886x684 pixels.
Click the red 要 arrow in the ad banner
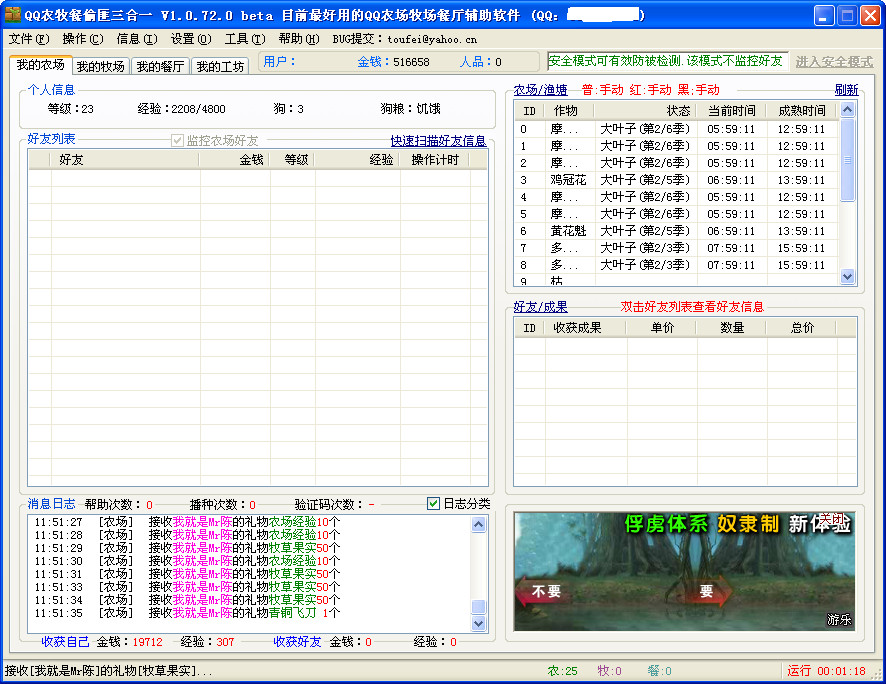pos(706,591)
